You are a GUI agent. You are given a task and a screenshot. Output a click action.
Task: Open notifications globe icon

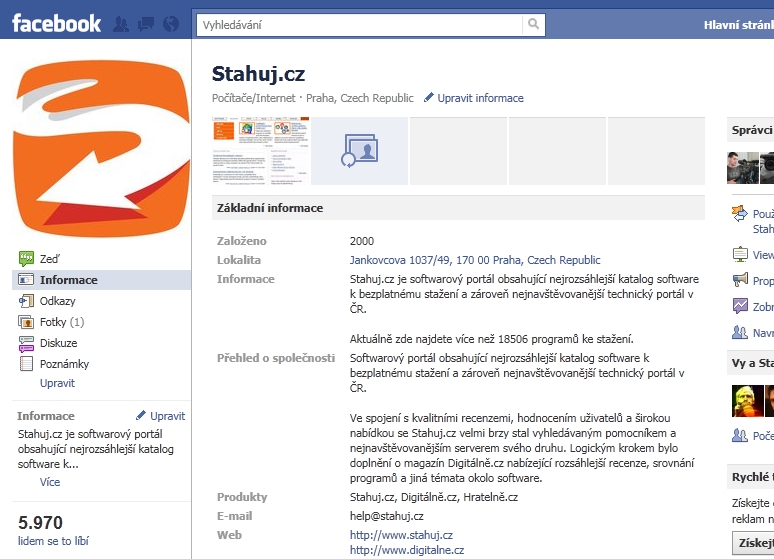coord(171,24)
